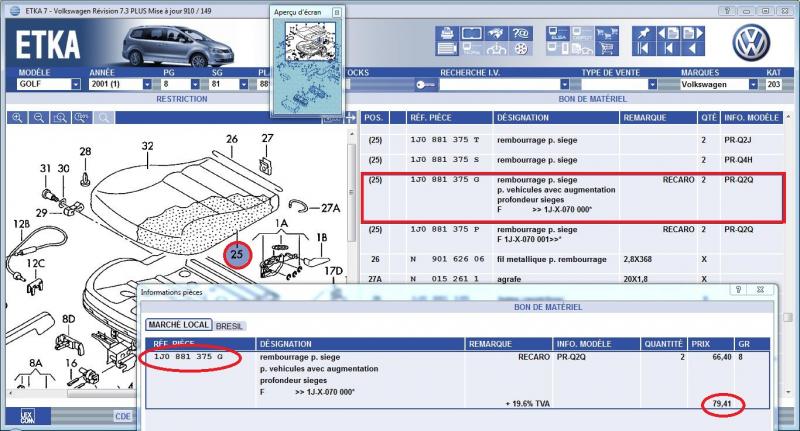
Task: Open the ELSA monitor icon
Action: [x=558, y=33]
